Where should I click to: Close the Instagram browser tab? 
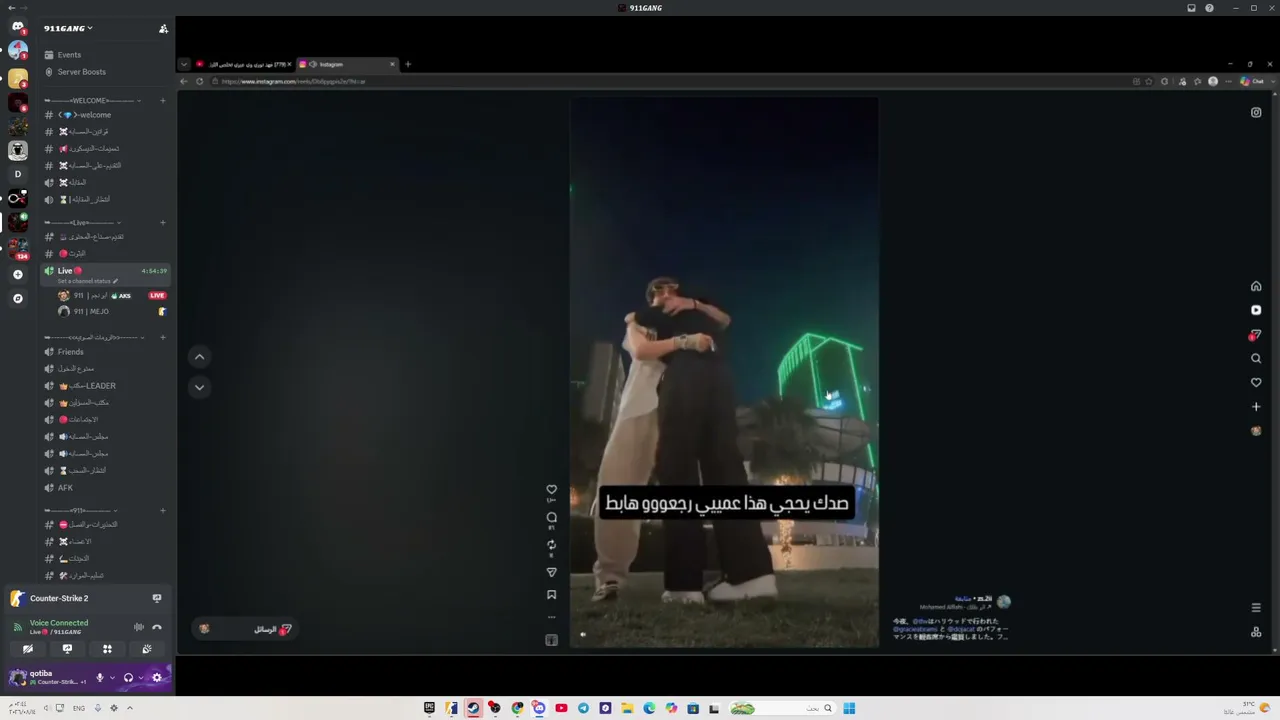coord(392,64)
